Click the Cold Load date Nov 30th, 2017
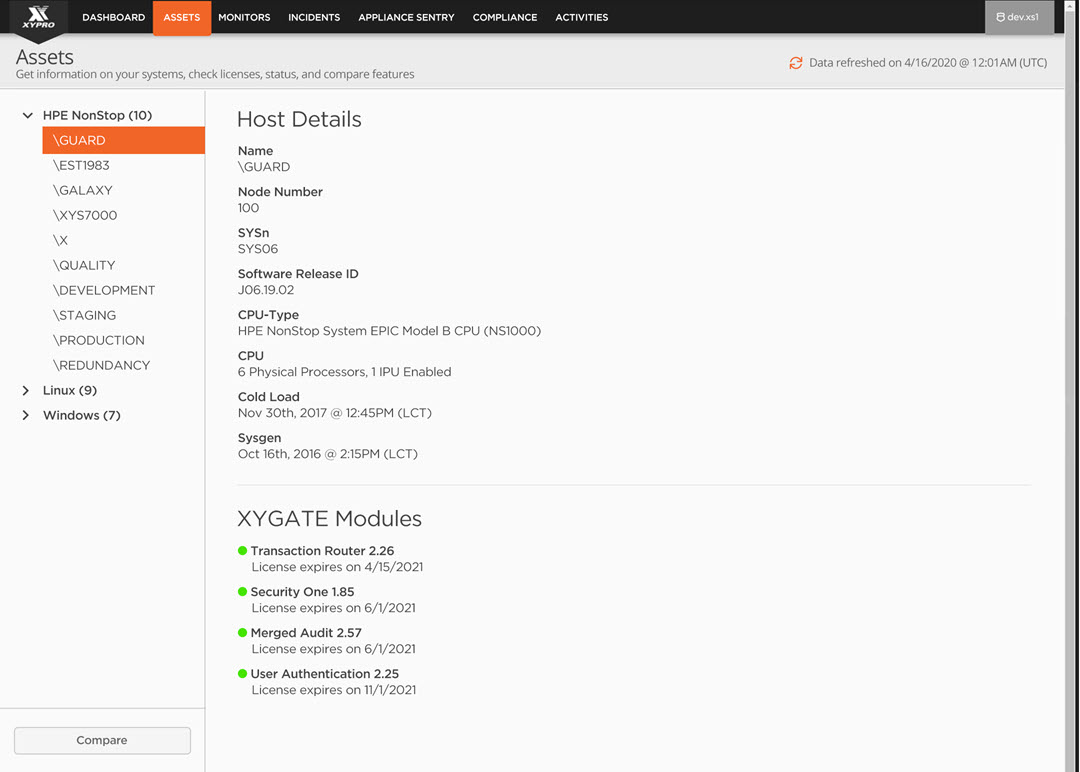The width and height of the screenshot is (1080, 772). click(x=335, y=413)
